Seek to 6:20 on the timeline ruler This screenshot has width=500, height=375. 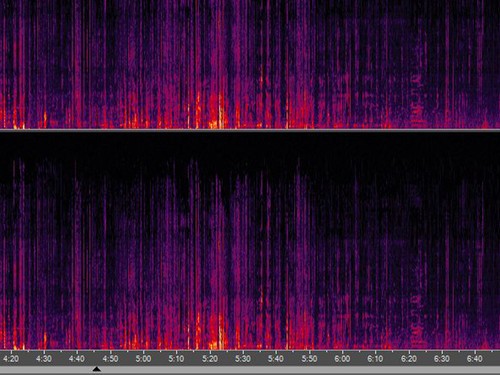click(408, 359)
